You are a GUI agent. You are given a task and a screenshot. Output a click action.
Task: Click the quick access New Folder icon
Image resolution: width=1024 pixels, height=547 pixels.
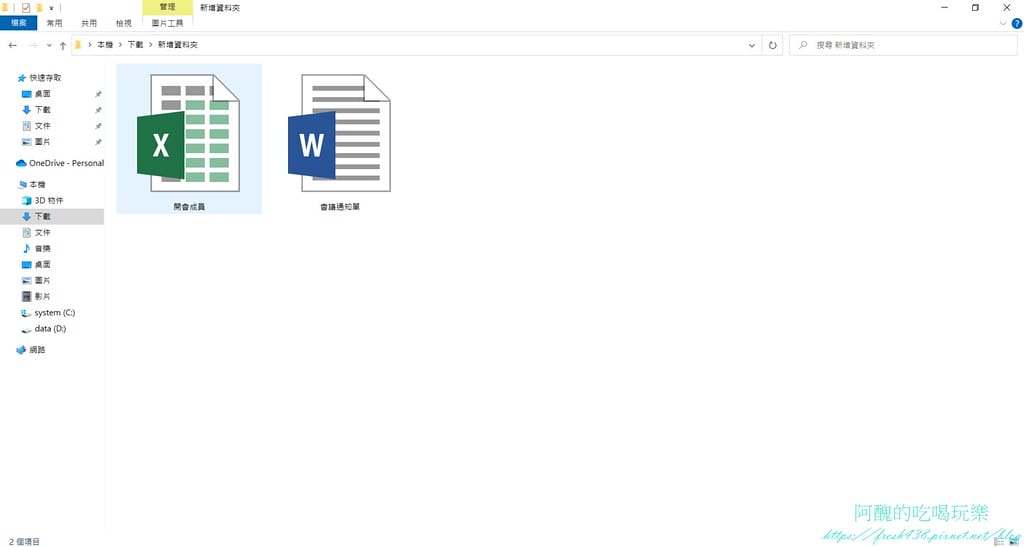point(39,8)
